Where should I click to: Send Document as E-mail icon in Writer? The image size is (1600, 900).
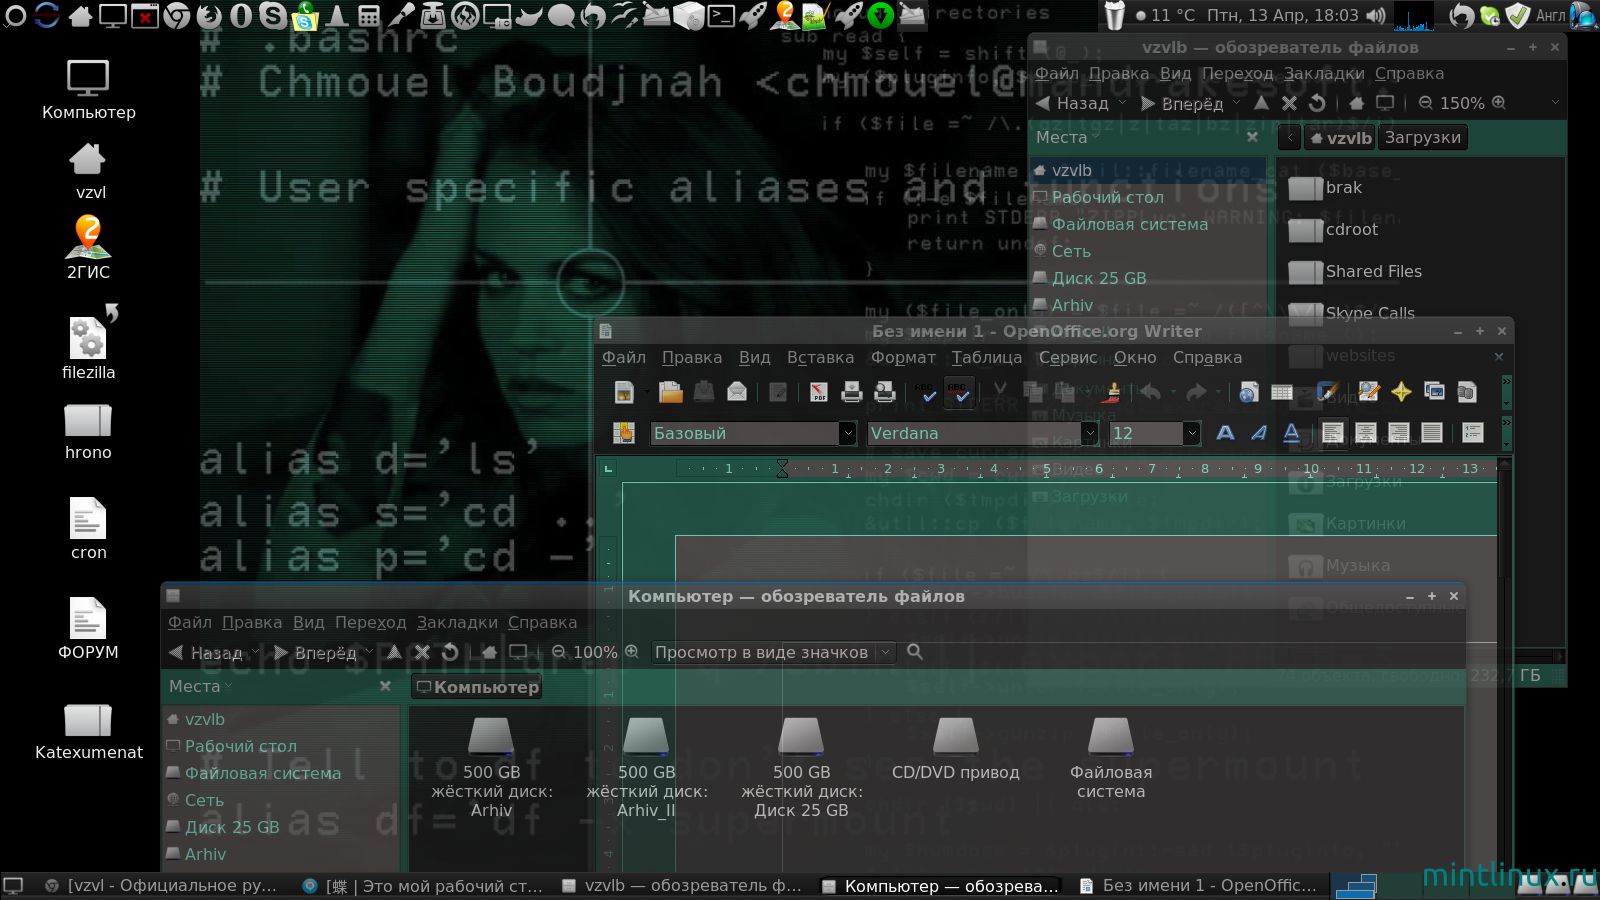[737, 393]
